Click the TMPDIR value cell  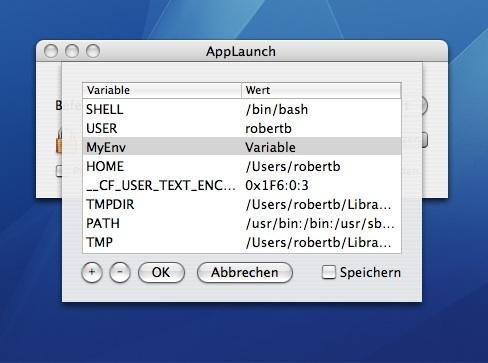(318, 204)
